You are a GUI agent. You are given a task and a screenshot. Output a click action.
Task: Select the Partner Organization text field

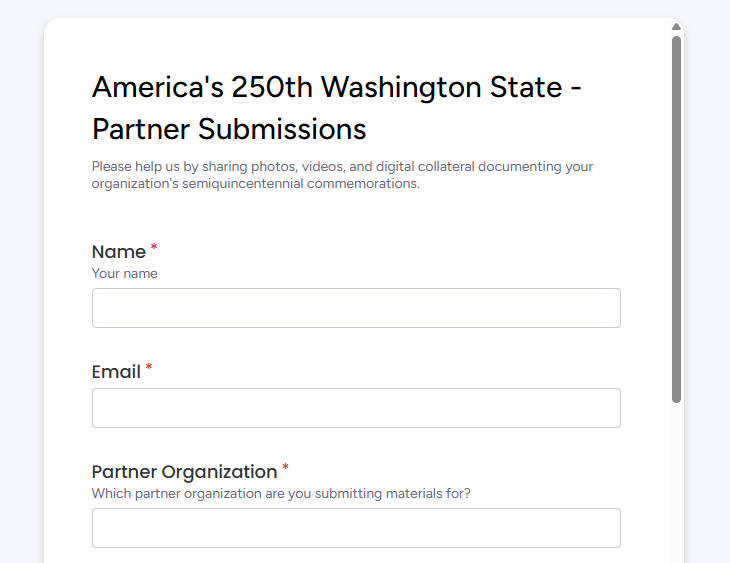(356, 528)
